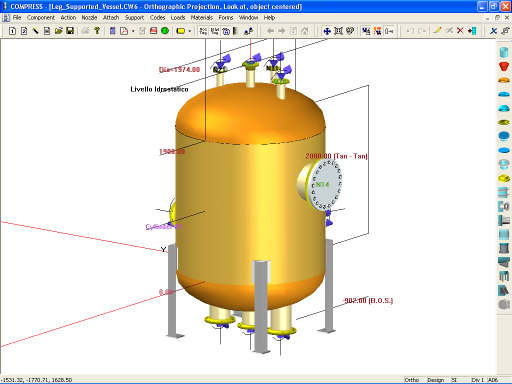Toggle the orange-blue nozzle display icon
512x384 pixels.
(x=377, y=31)
